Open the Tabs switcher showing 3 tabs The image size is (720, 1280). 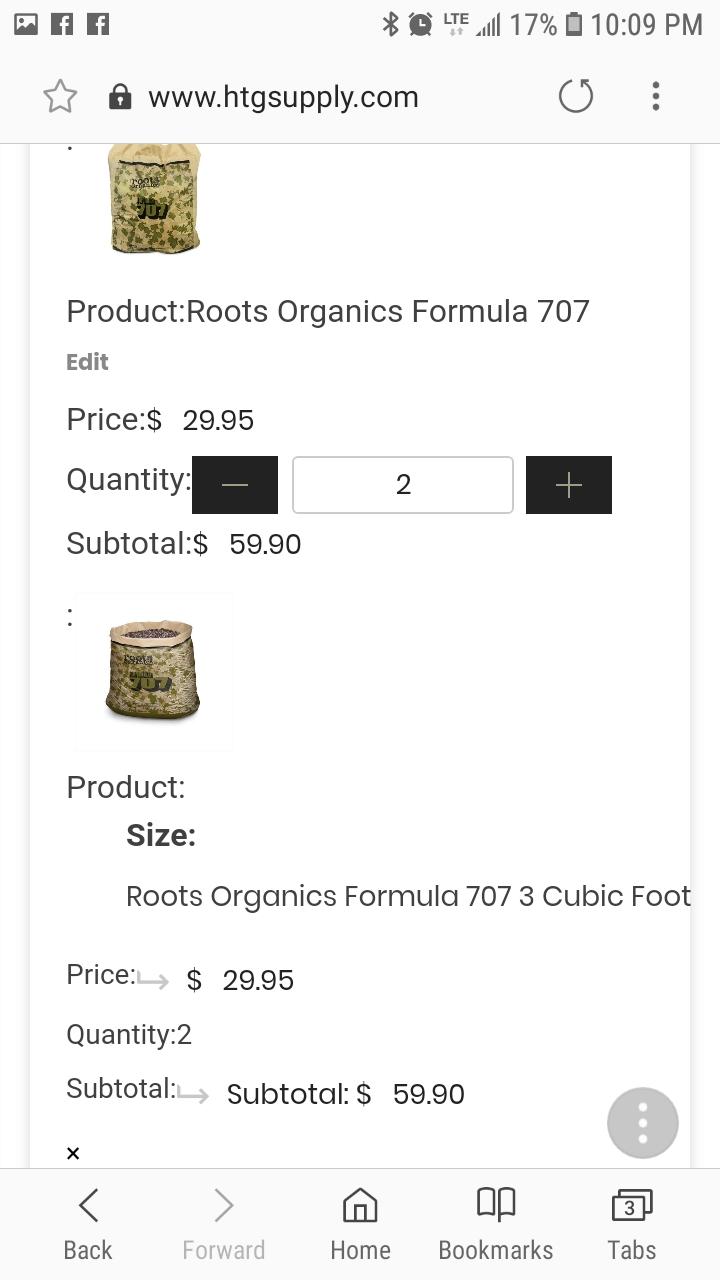[x=631, y=1224]
